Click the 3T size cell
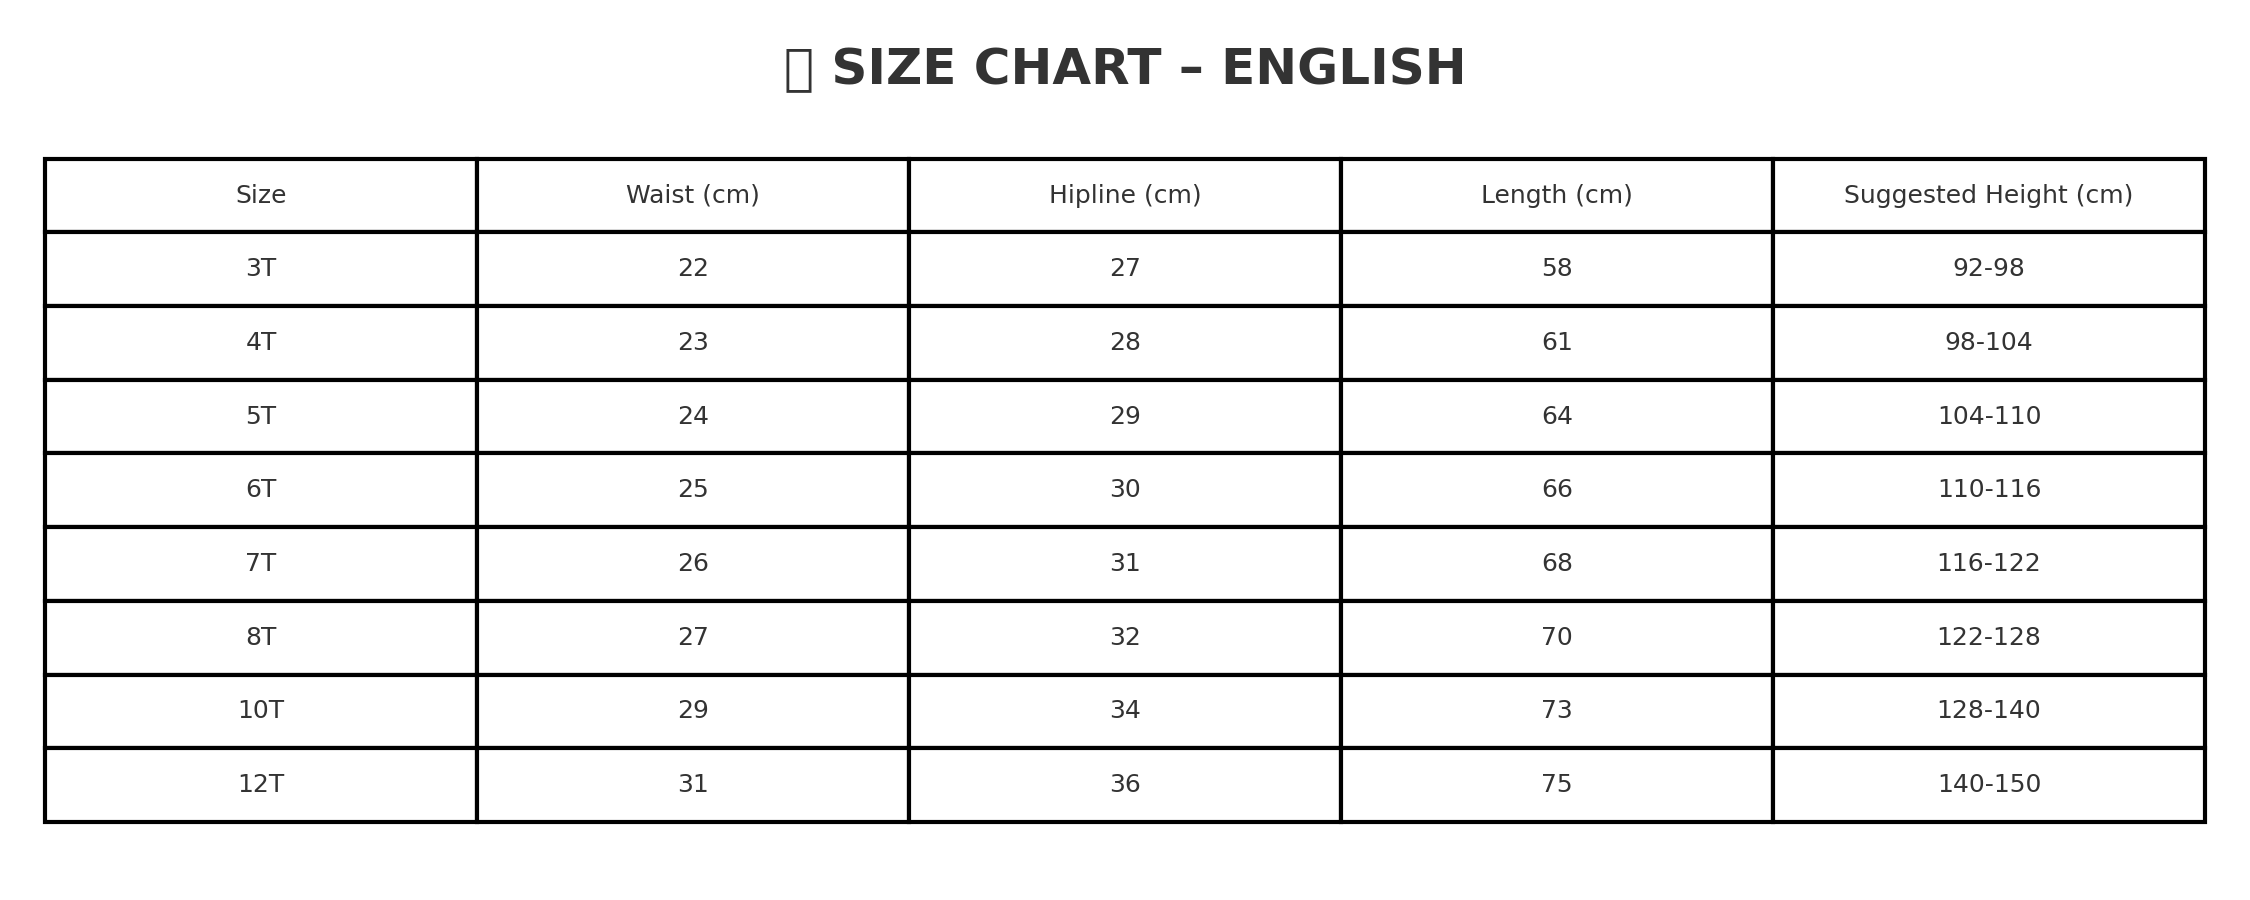 coord(261,269)
